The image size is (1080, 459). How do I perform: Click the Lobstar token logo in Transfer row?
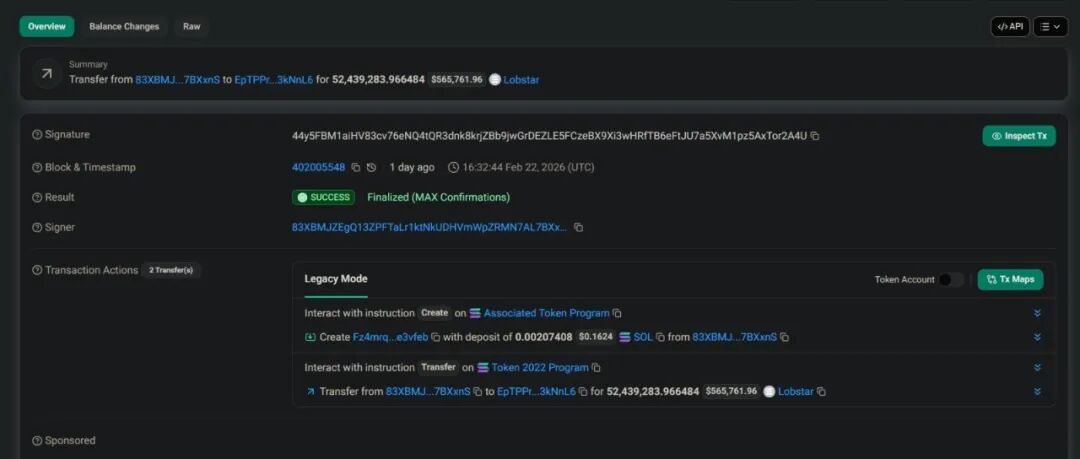(x=769, y=391)
